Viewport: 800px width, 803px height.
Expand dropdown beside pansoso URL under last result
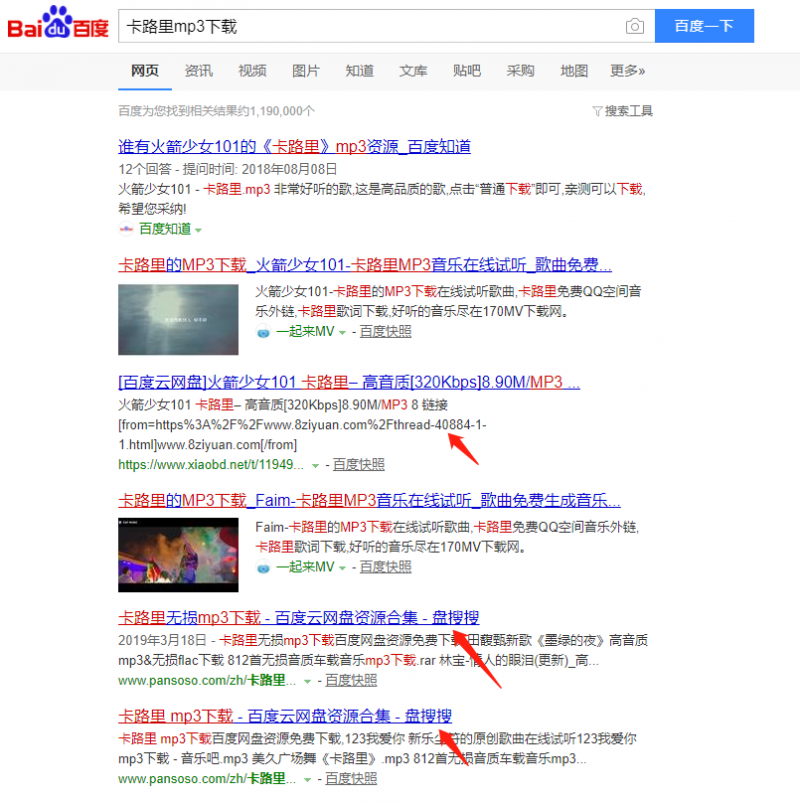[308, 780]
